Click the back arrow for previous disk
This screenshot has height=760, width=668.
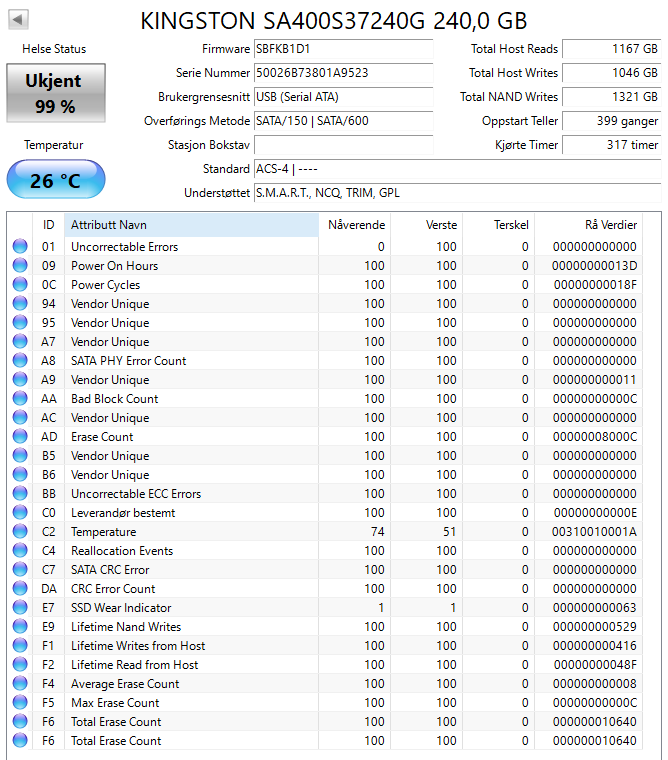tap(18, 19)
